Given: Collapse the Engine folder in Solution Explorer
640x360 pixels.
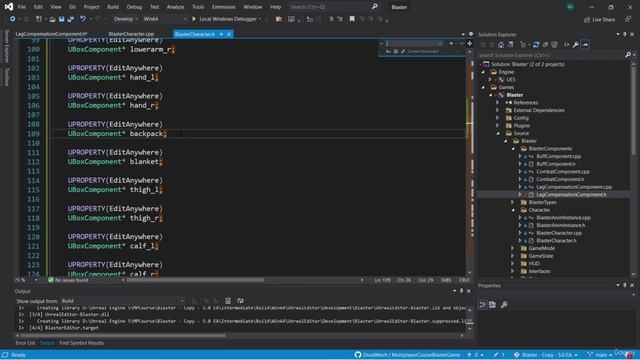Looking at the screenshot, I should 483,72.
